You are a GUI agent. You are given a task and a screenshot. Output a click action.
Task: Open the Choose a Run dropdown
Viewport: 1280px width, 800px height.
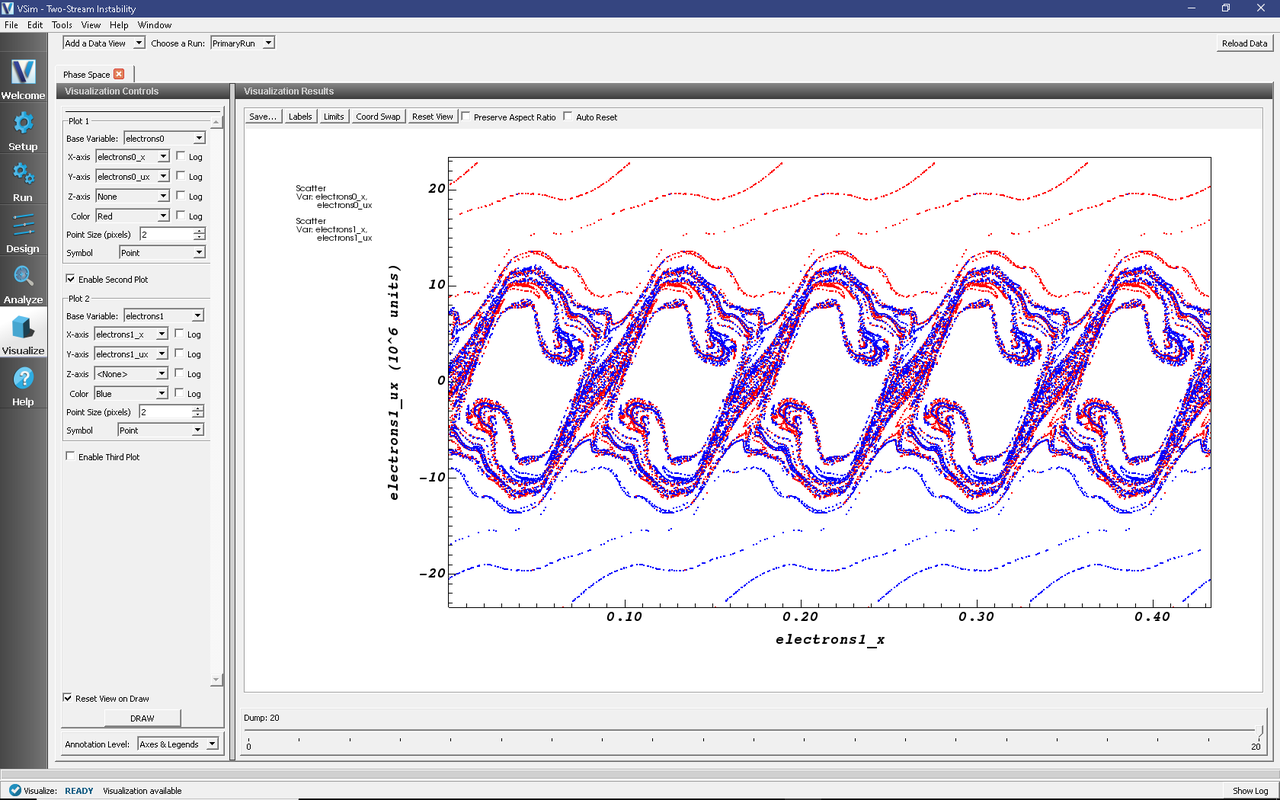[242, 43]
